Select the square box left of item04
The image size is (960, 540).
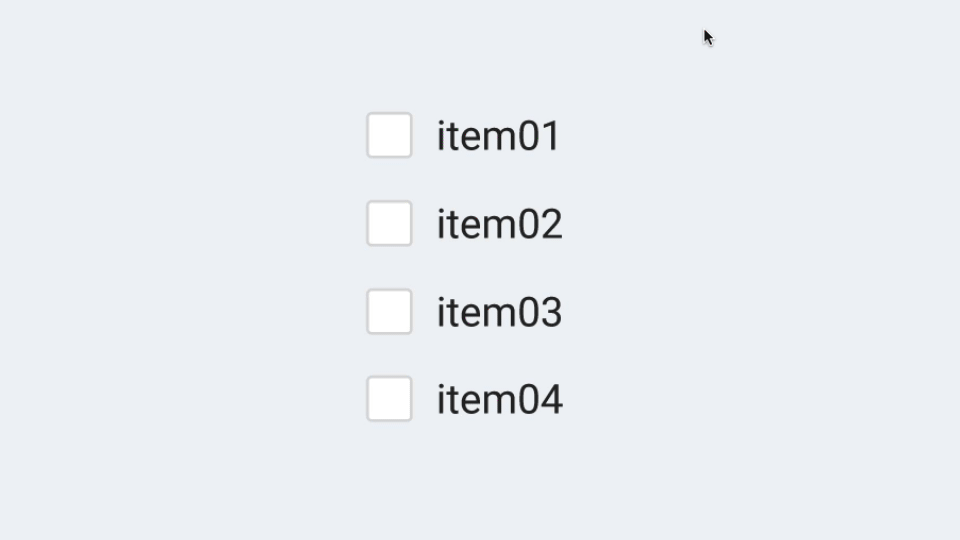pyautogui.click(x=389, y=399)
